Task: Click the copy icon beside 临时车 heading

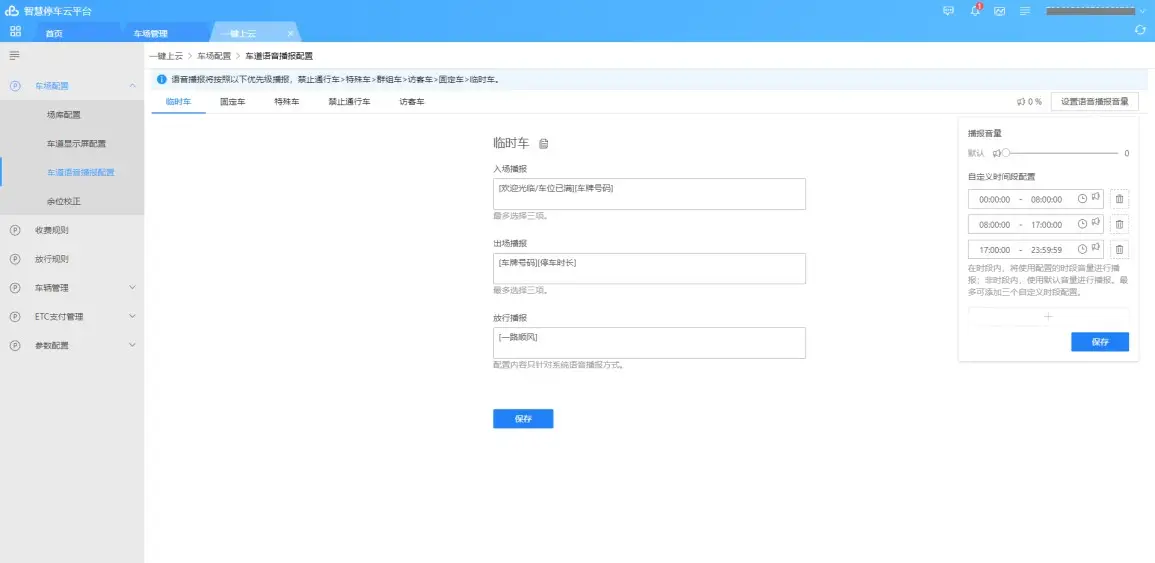Action: coord(544,144)
